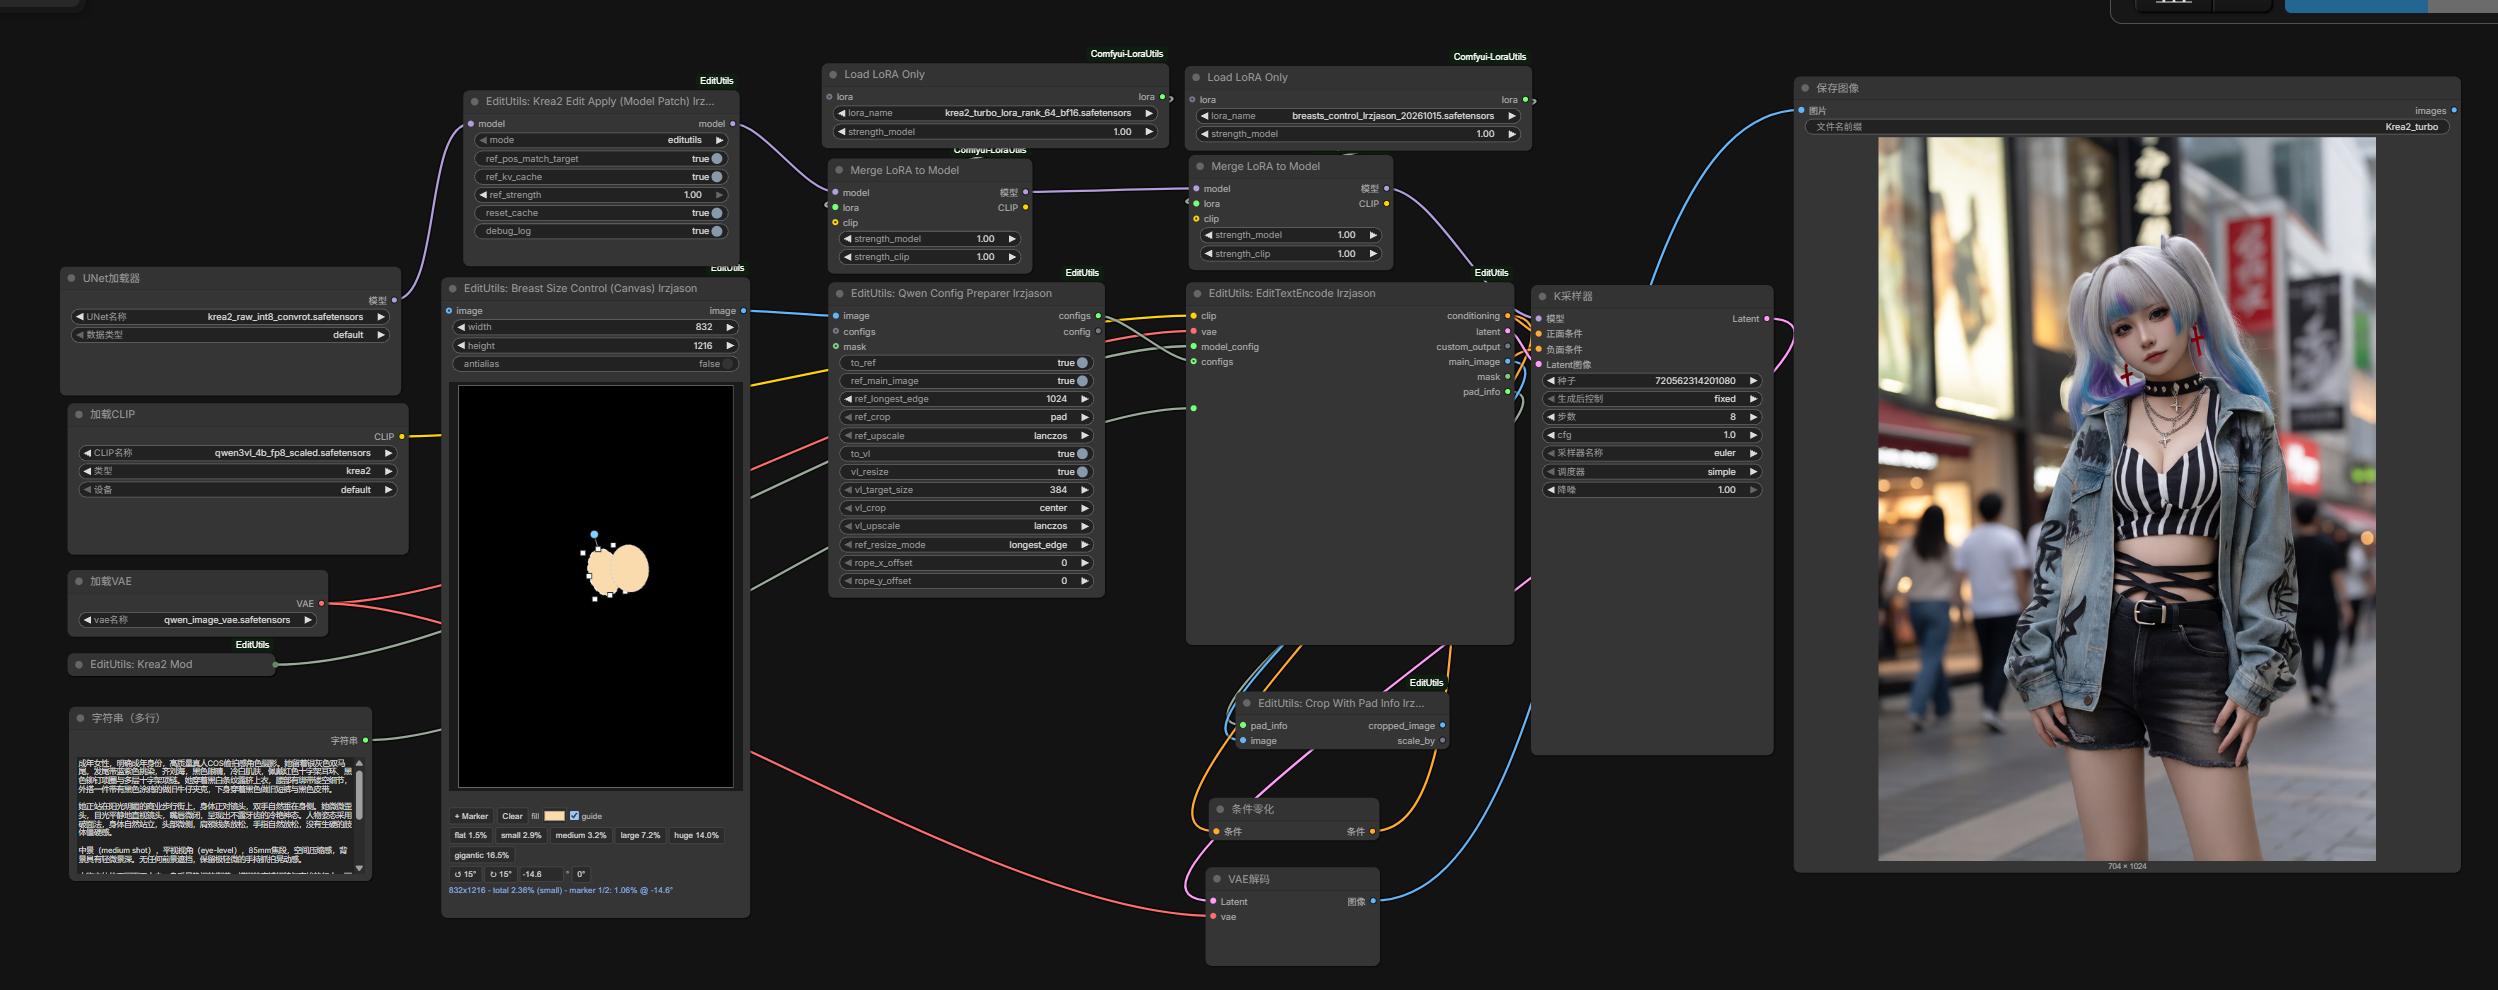Collapse 加载CLIP node via header dot

coord(79,414)
